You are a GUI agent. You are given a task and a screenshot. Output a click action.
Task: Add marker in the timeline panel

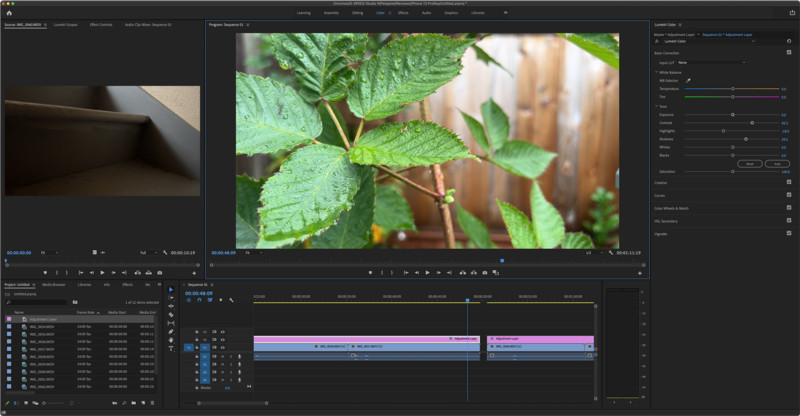[x=220, y=300]
